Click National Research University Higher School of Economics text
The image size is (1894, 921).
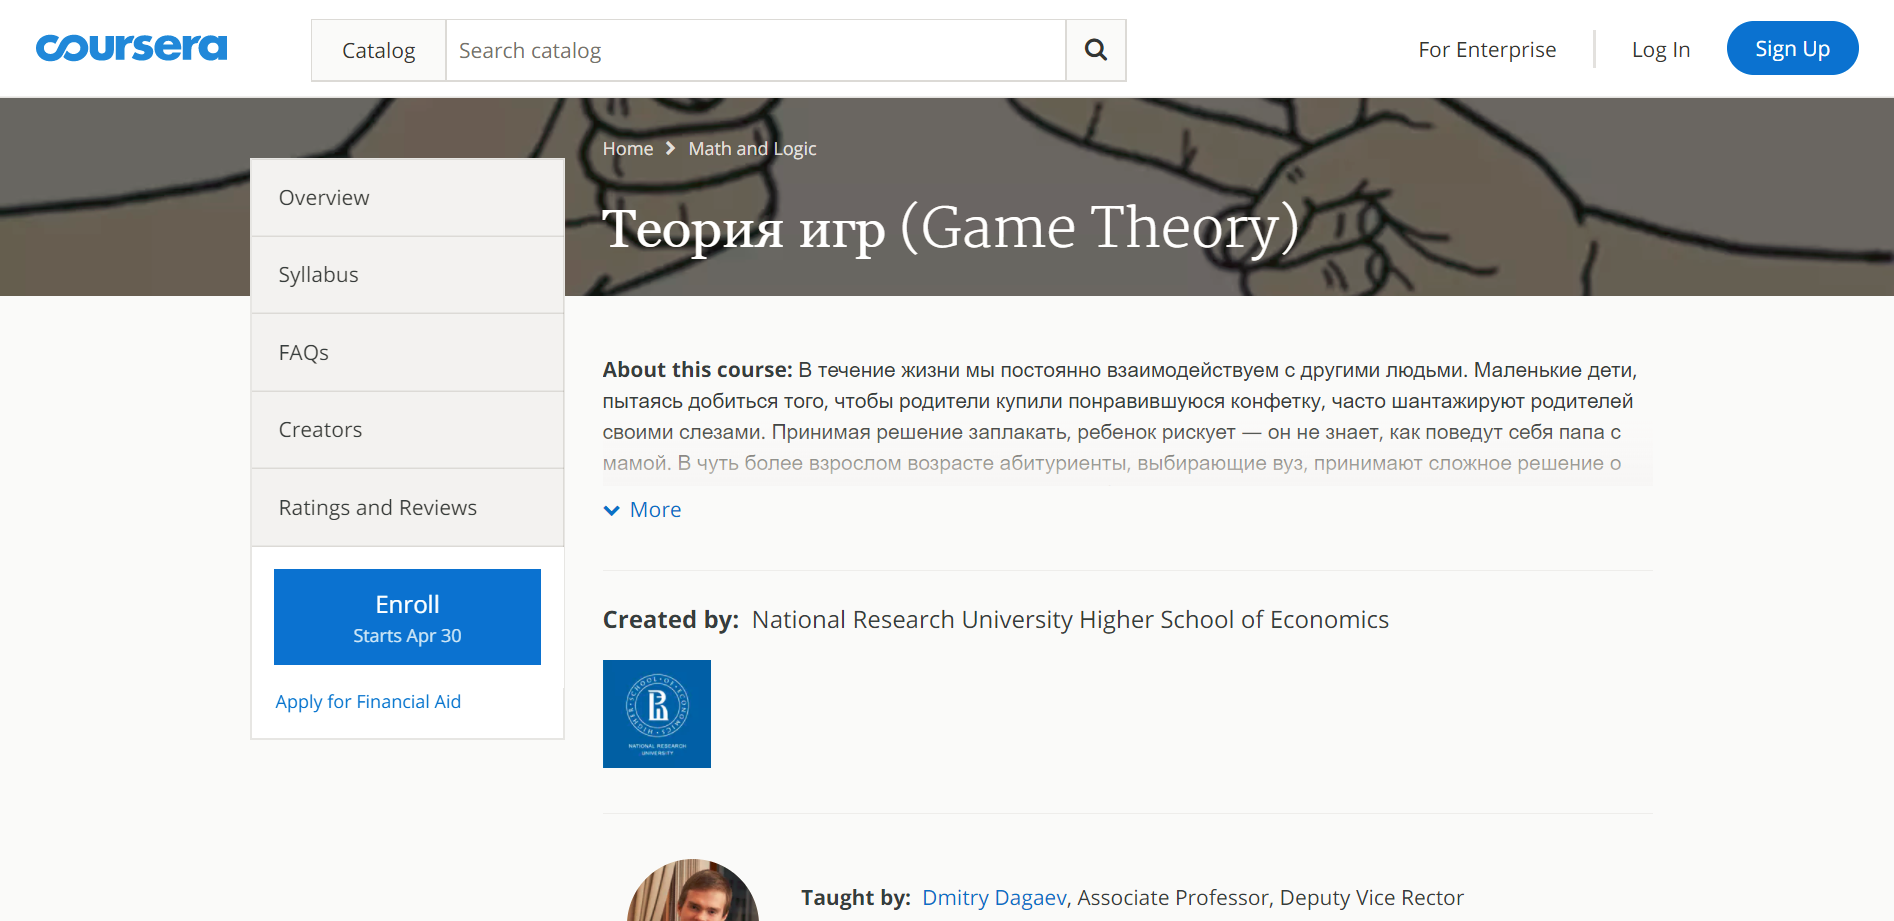1070,620
